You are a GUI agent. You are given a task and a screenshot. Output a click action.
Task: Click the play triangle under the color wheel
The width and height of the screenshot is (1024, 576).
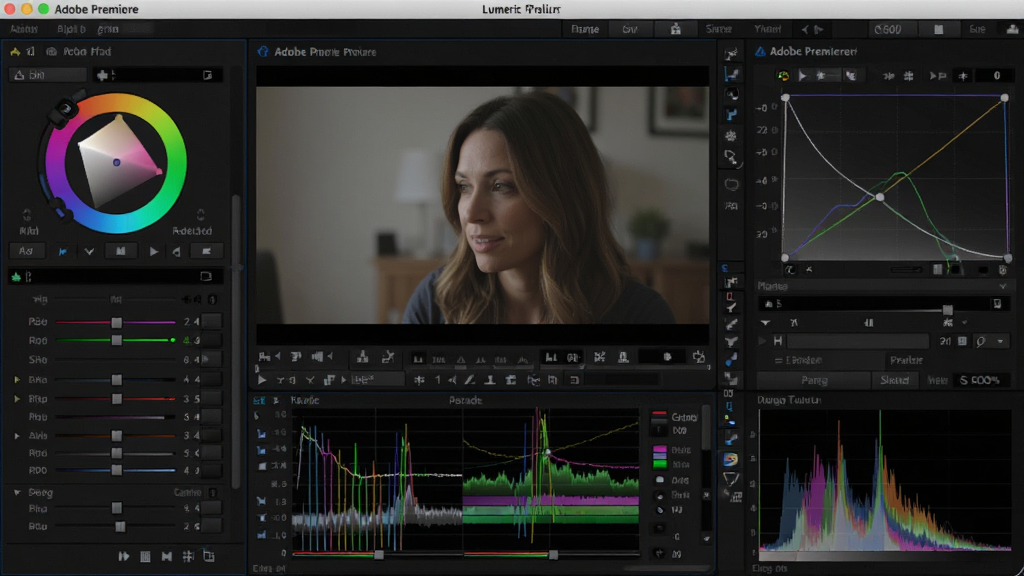tap(153, 251)
